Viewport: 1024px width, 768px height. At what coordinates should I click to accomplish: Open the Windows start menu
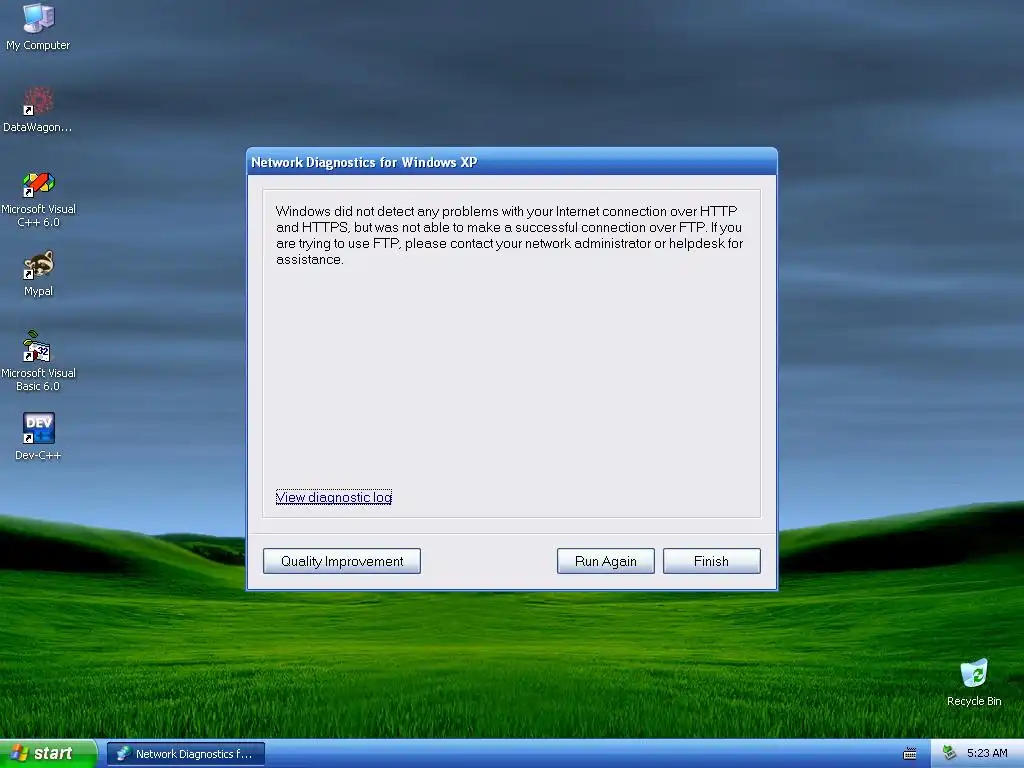48,754
